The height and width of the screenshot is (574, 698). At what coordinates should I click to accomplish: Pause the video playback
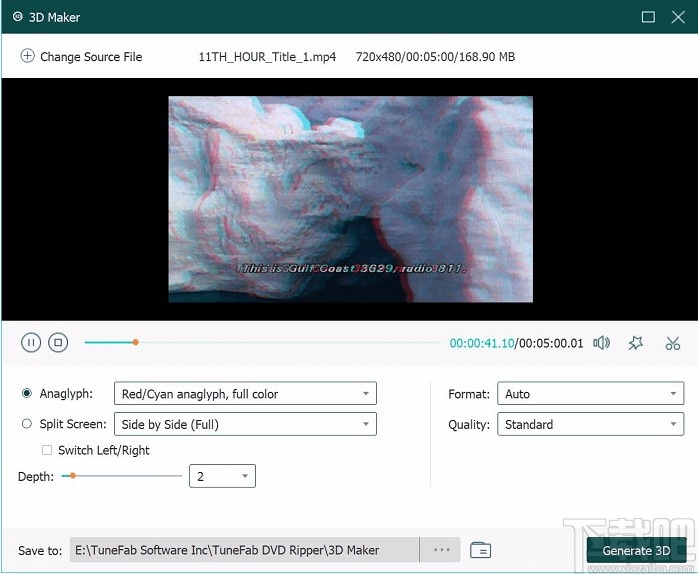tap(31, 342)
